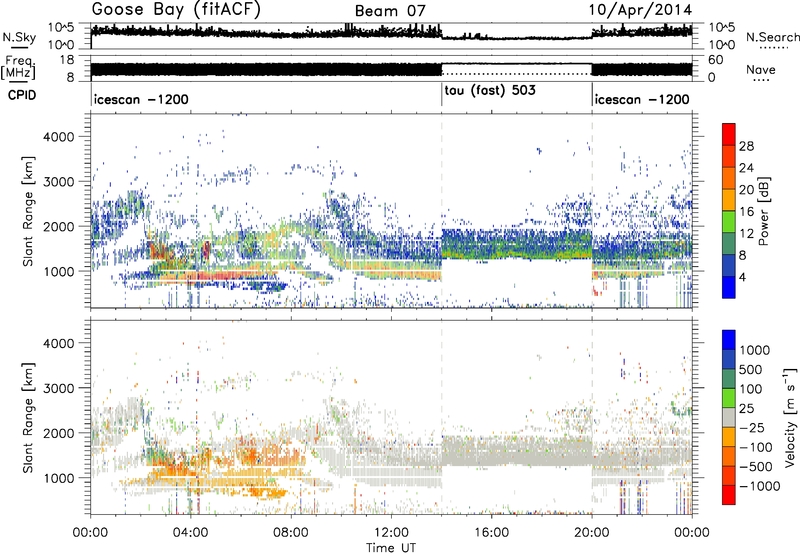Click the 'Velocity [m s-1]' colorbar label
This screenshot has height=554, width=800.
point(790,417)
